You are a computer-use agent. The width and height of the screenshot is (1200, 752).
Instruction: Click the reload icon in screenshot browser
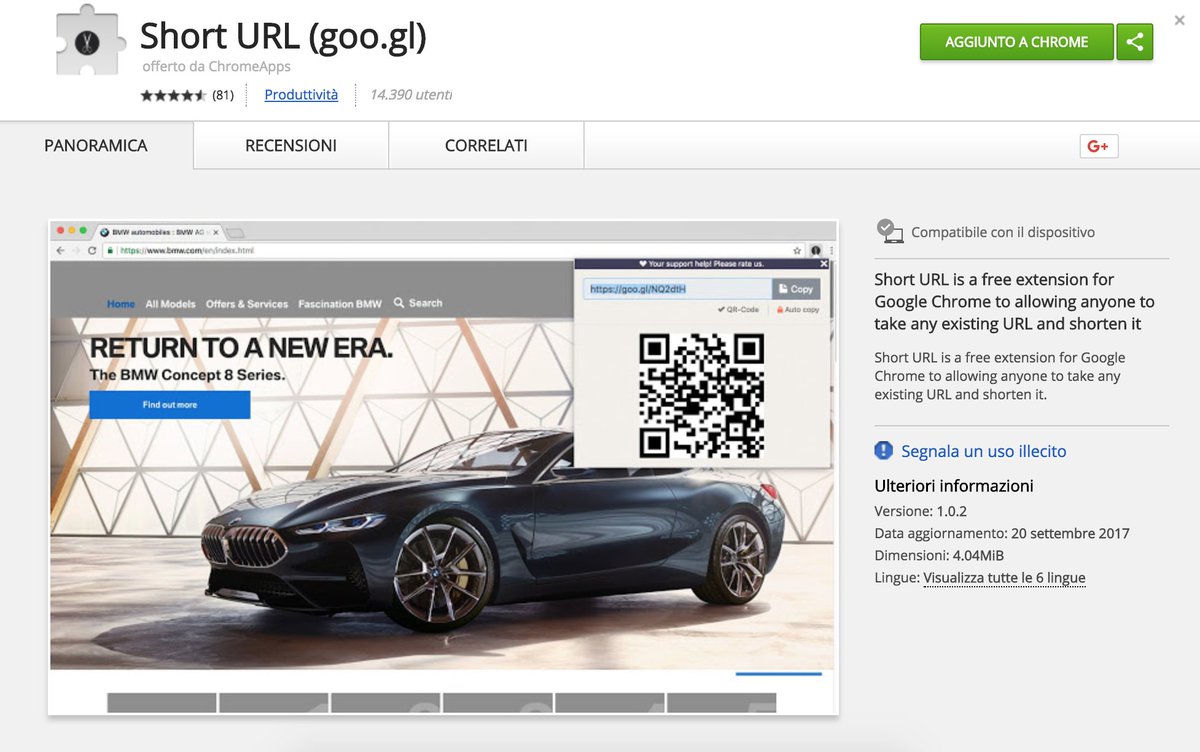[x=92, y=250]
